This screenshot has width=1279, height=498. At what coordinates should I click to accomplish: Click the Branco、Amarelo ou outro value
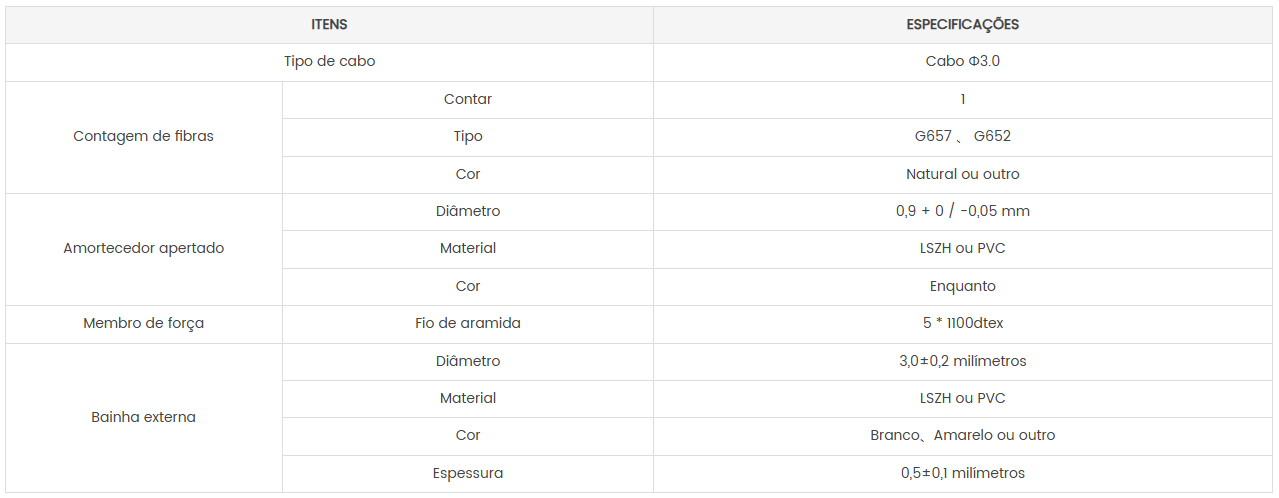point(962,435)
